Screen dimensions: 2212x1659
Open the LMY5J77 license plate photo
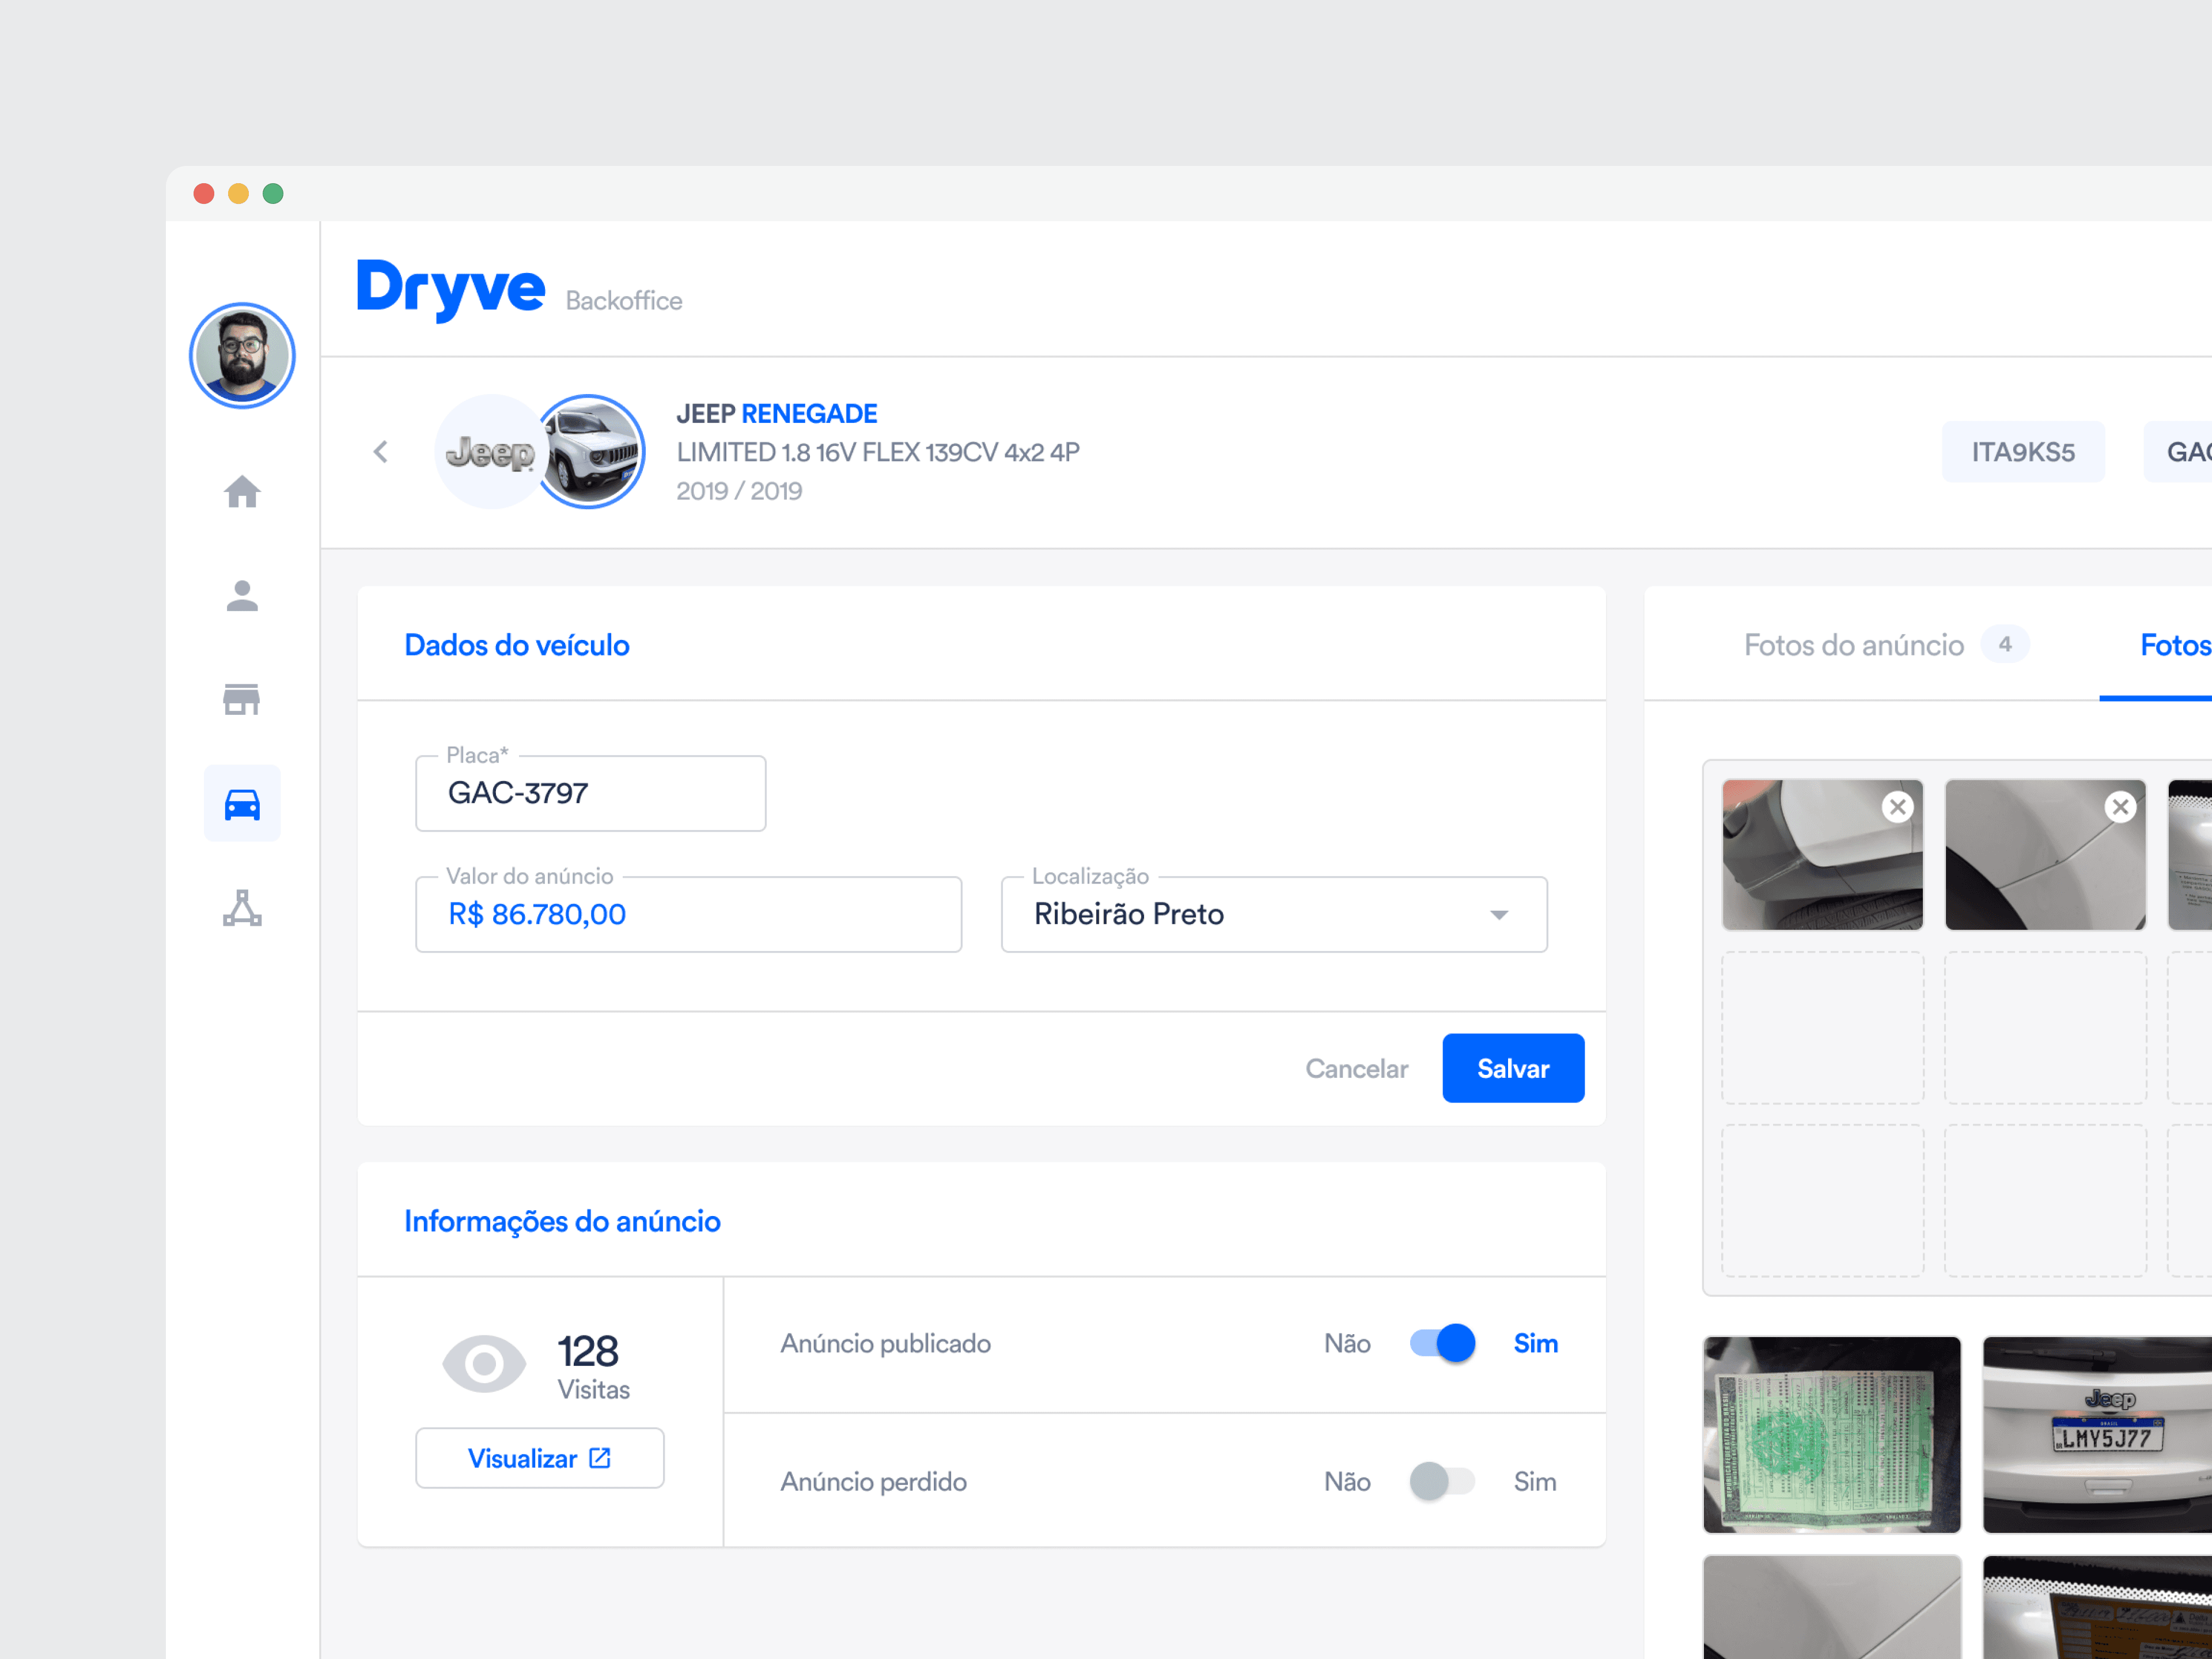coord(2097,1434)
